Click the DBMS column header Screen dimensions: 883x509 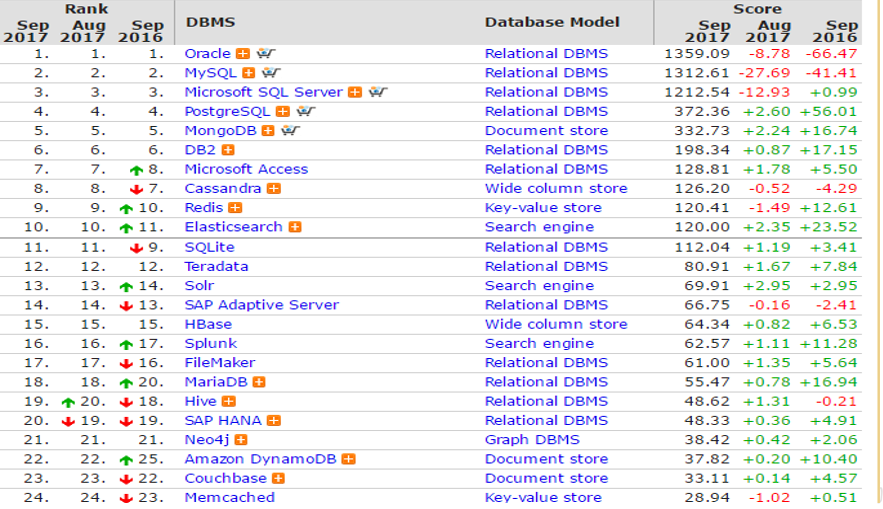point(211,22)
